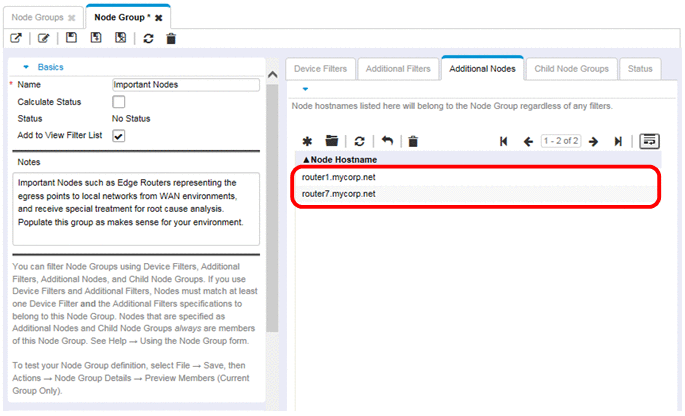Click the Save and Close toolbar icon
Image resolution: width=685 pixels, height=416 pixels.
coord(120,38)
